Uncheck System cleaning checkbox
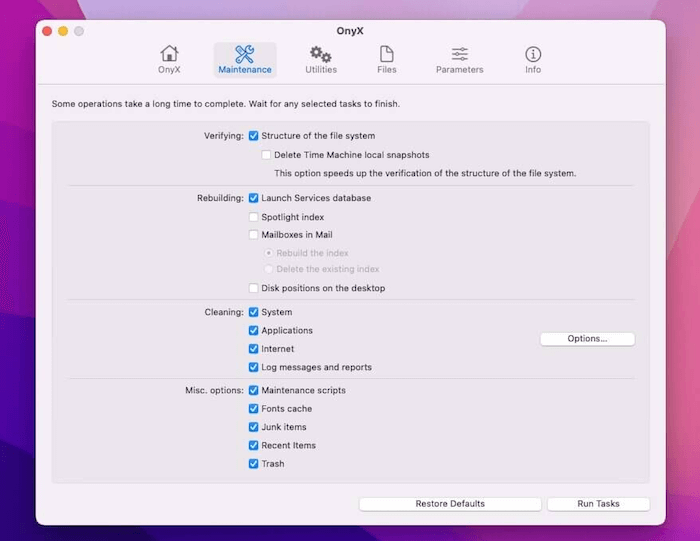This screenshot has width=700, height=541. 254,312
